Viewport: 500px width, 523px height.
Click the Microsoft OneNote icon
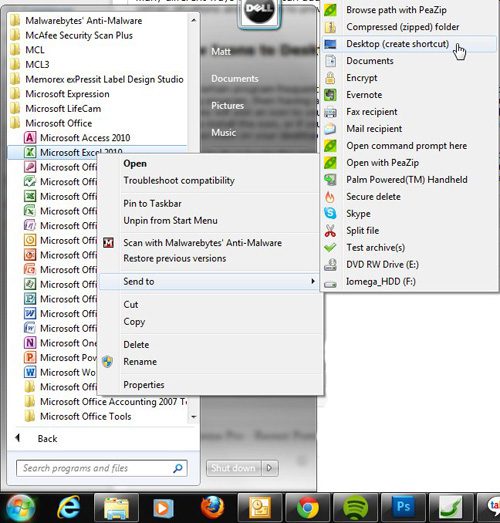pyautogui.click(x=30, y=343)
